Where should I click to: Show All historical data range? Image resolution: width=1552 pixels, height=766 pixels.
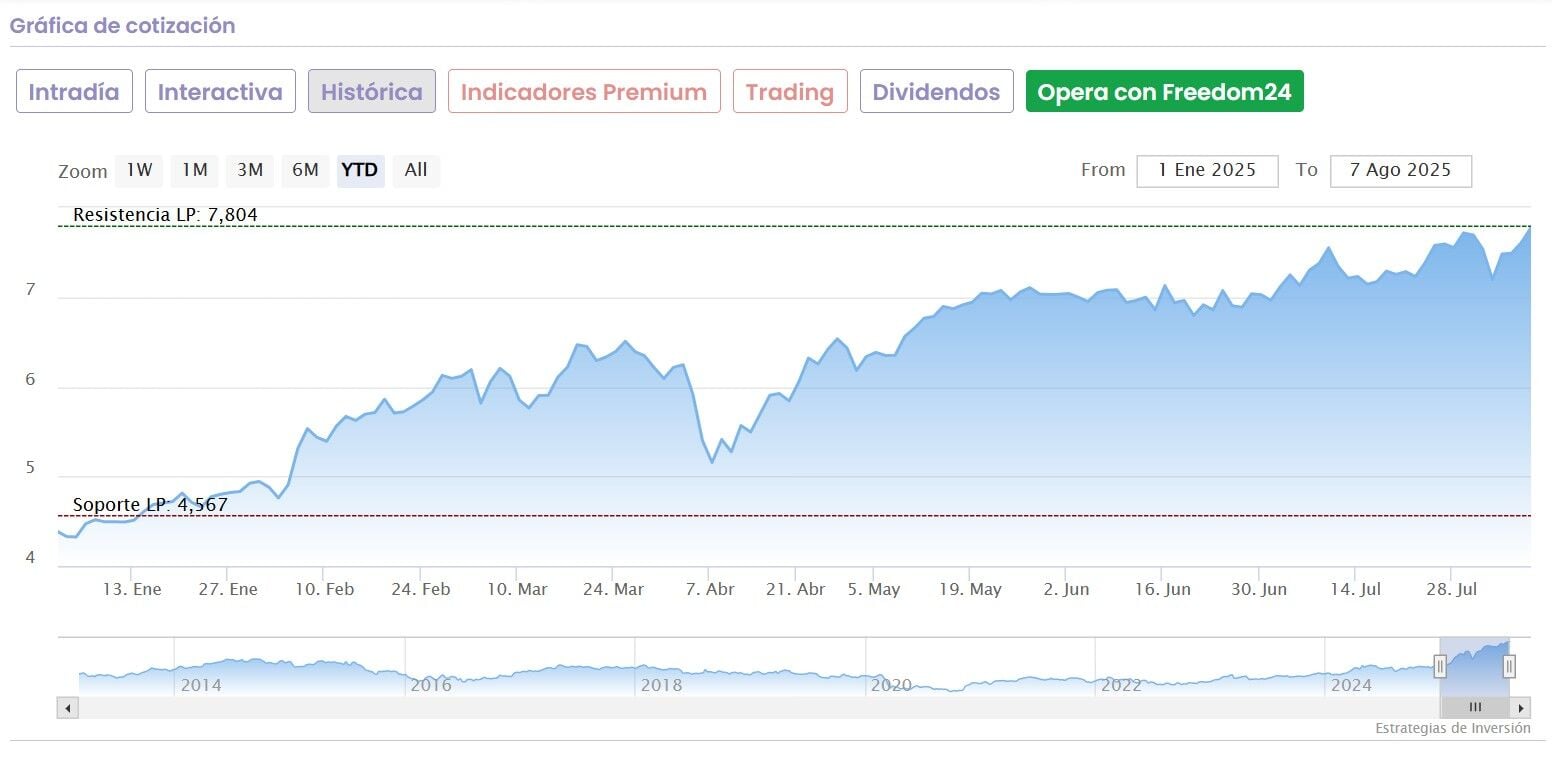tap(416, 170)
